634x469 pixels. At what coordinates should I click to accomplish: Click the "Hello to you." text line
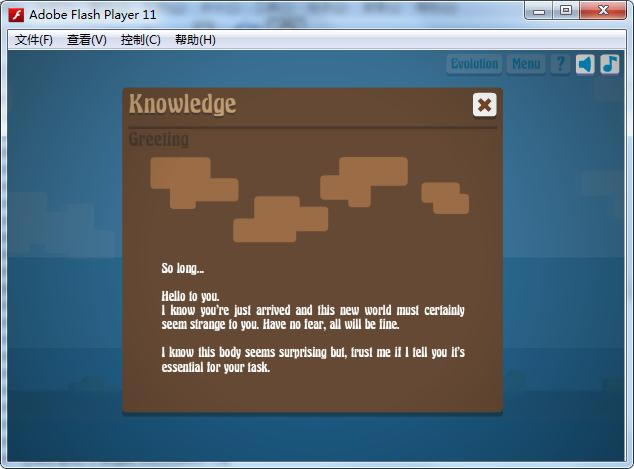(189, 296)
